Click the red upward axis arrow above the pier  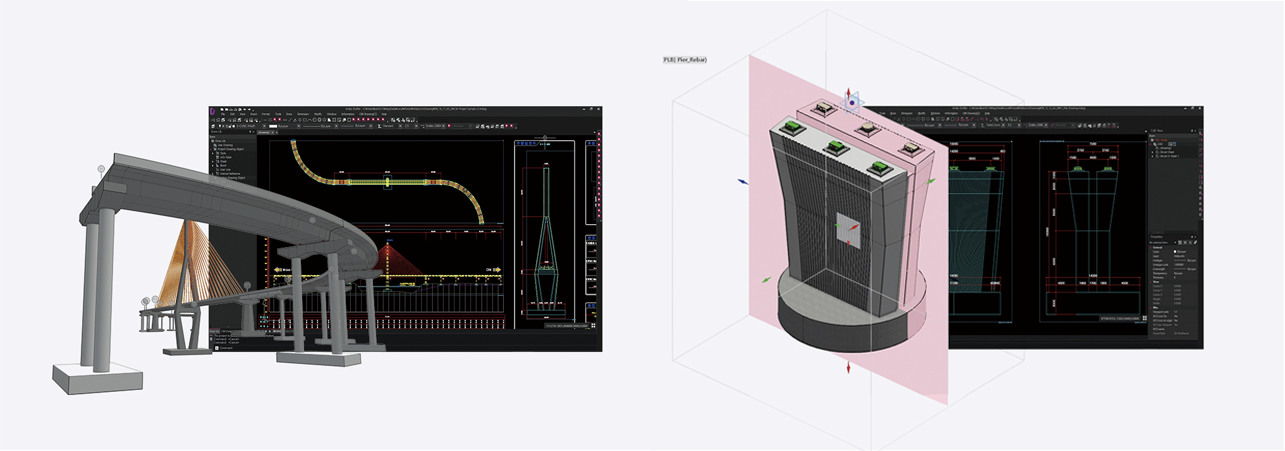click(849, 91)
